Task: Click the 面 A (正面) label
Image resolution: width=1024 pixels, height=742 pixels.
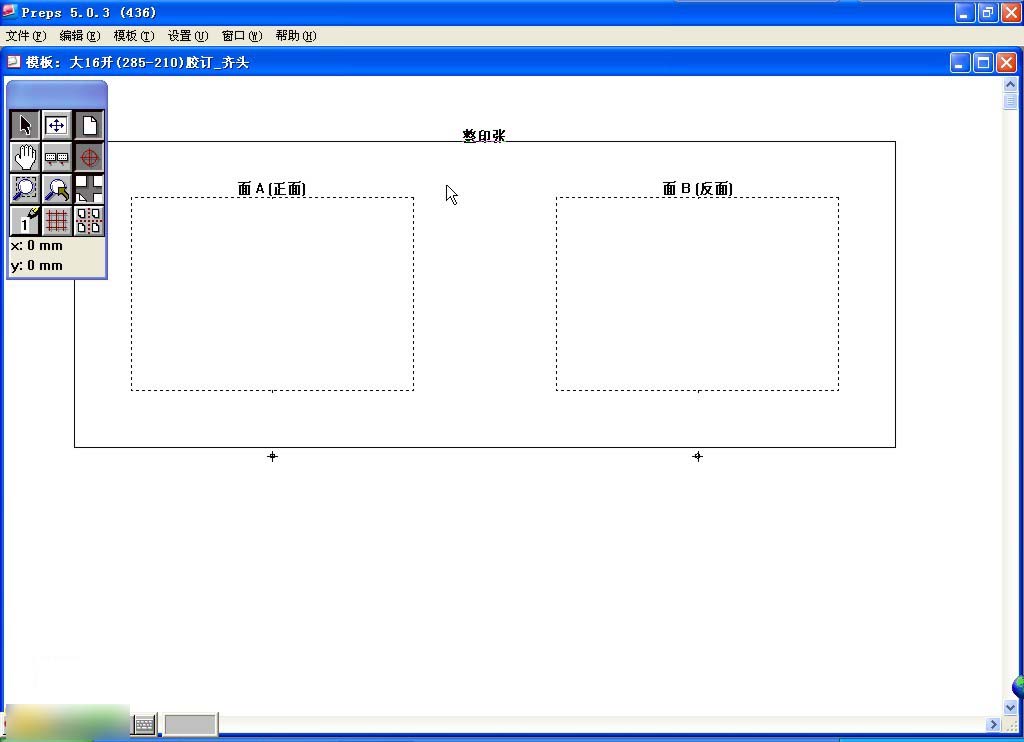Action: click(x=272, y=189)
